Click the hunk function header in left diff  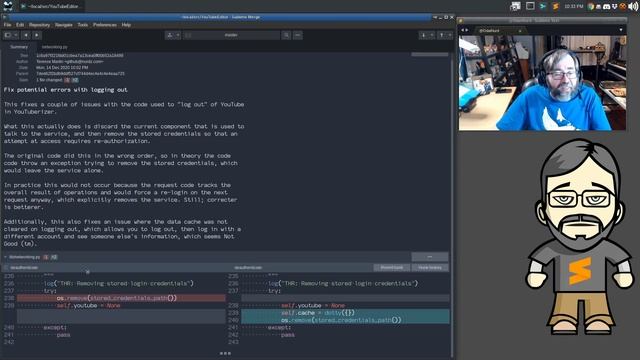pyautogui.click(x=24, y=268)
